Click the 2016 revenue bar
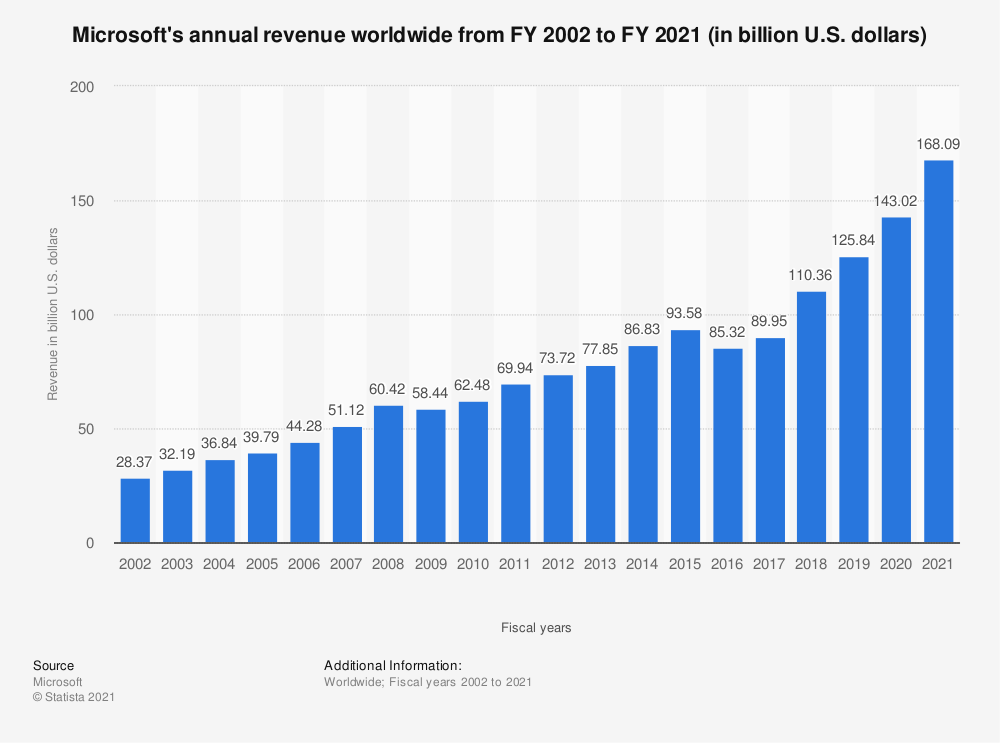Image resolution: width=1000 pixels, height=743 pixels. click(728, 446)
